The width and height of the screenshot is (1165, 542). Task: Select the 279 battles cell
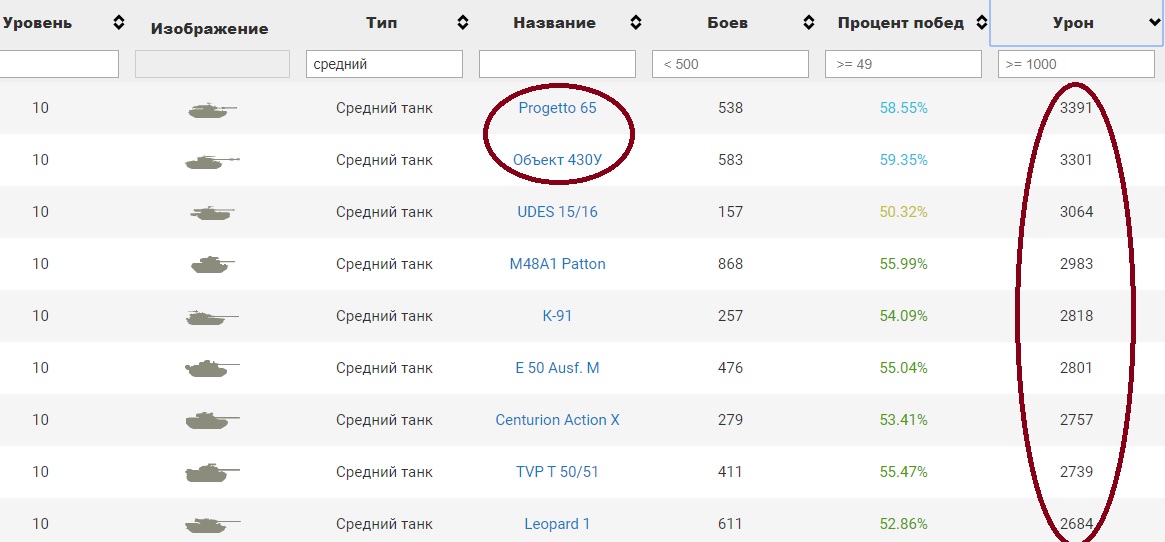730,420
